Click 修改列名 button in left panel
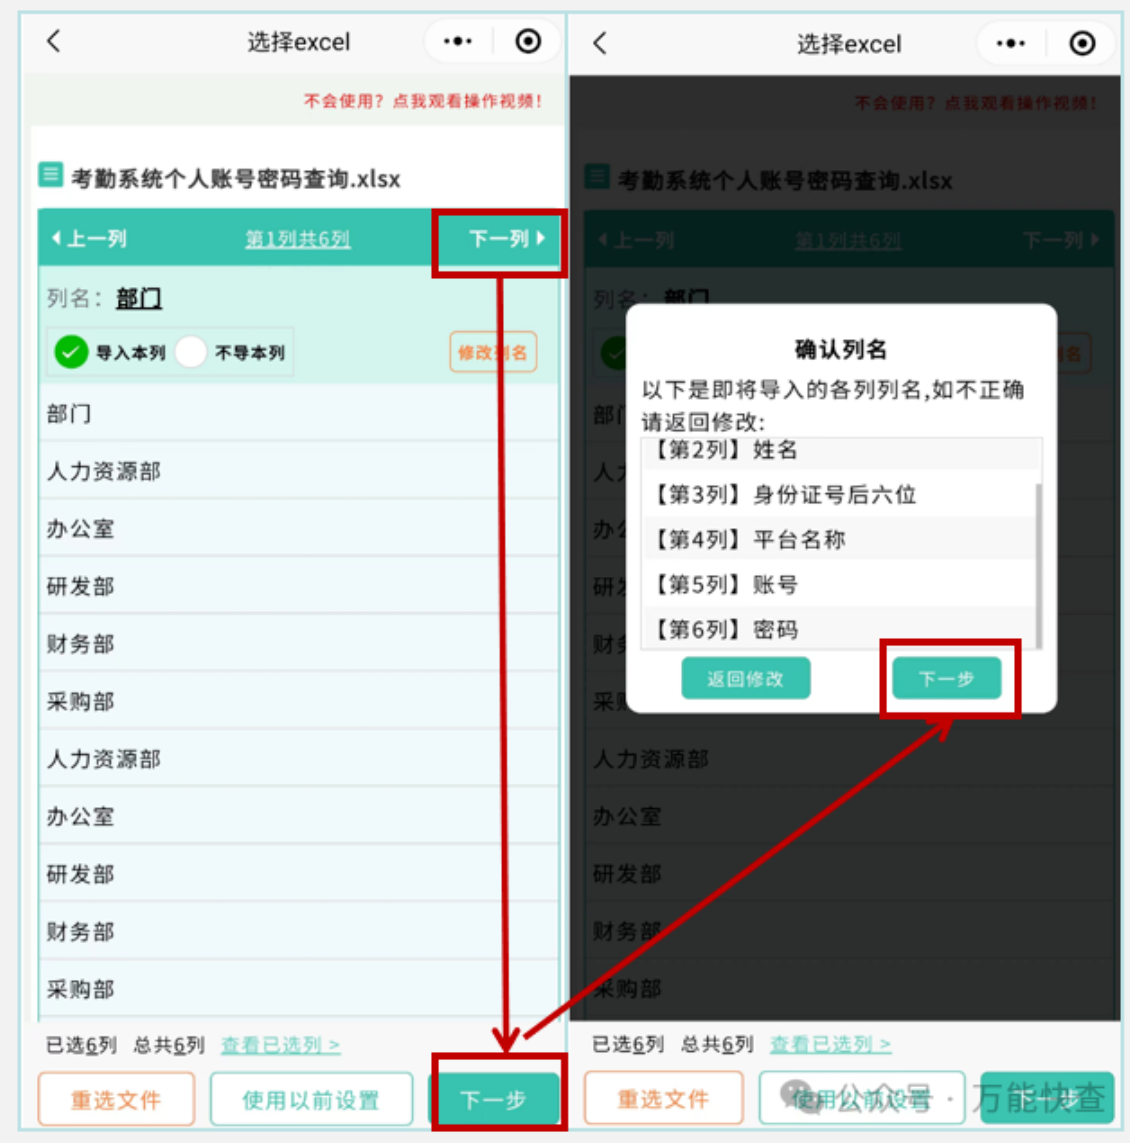The width and height of the screenshot is (1130, 1143). click(493, 352)
